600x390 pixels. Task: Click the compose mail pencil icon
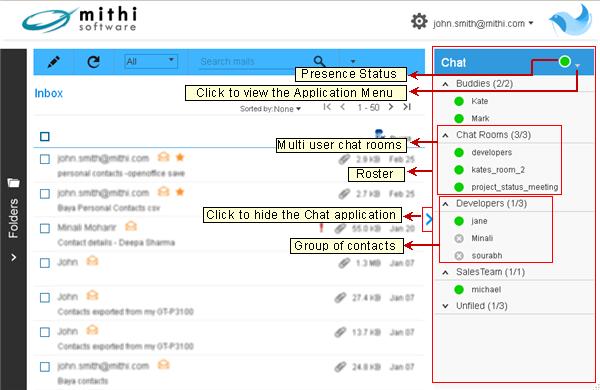54,62
